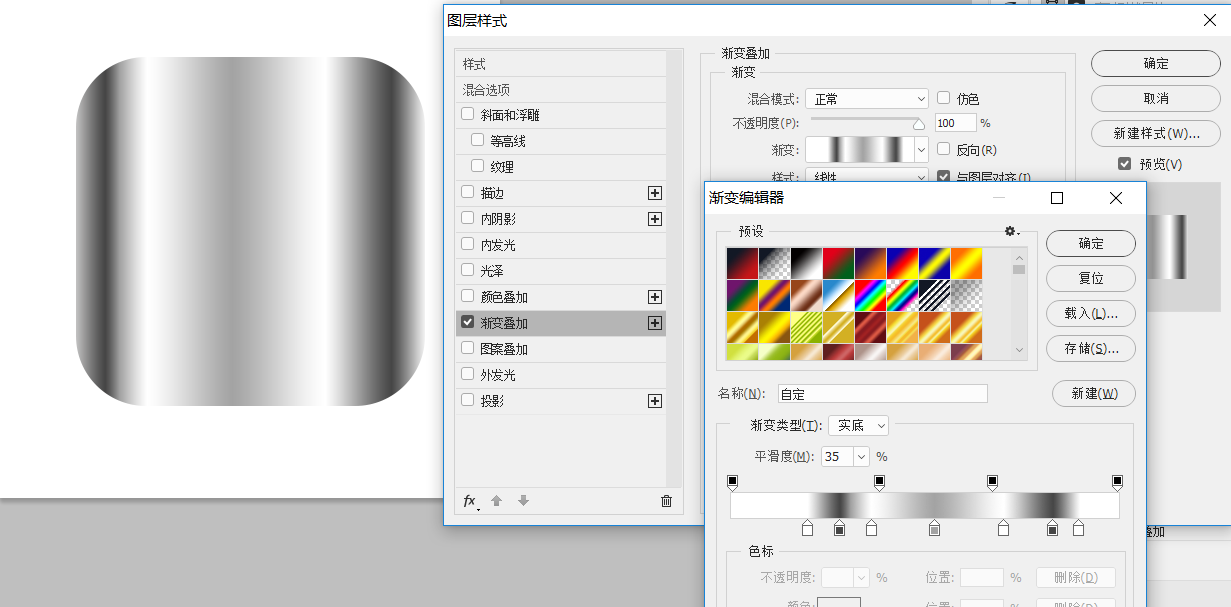Click the gradient preview swatch in Layer Style
The width and height of the screenshot is (1231, 607).
pyautogui.click(x=860, y=150)
